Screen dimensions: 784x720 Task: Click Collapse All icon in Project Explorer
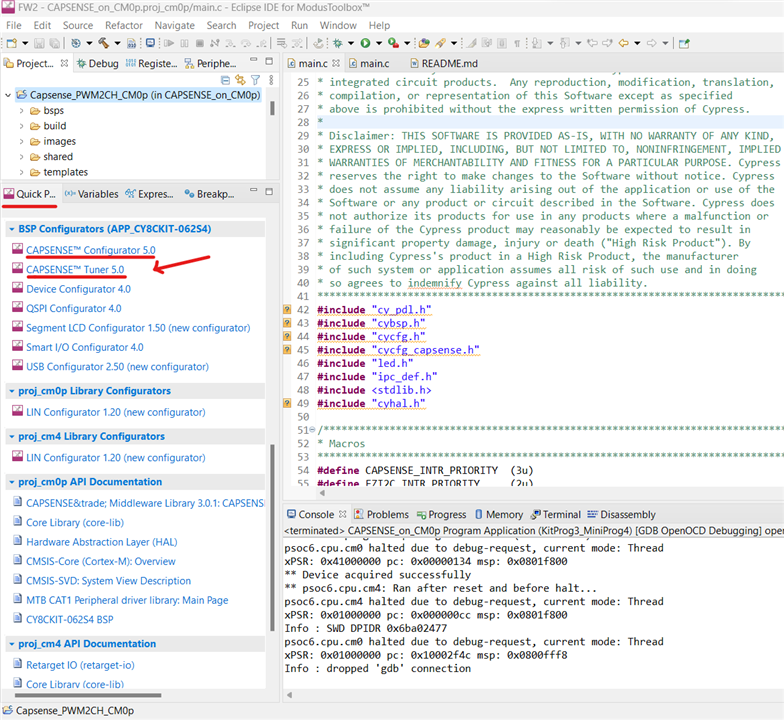pyautogui.click(x=226, y=80)
